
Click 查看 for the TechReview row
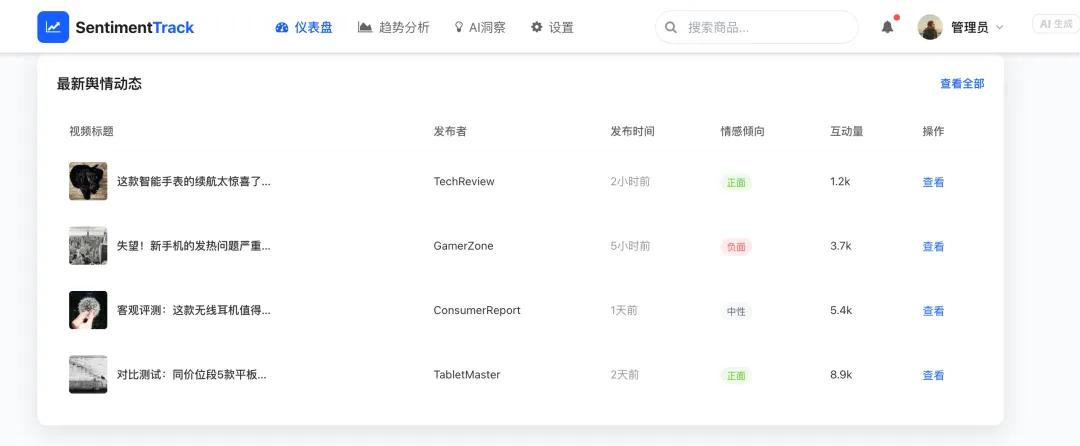point(933,182)
